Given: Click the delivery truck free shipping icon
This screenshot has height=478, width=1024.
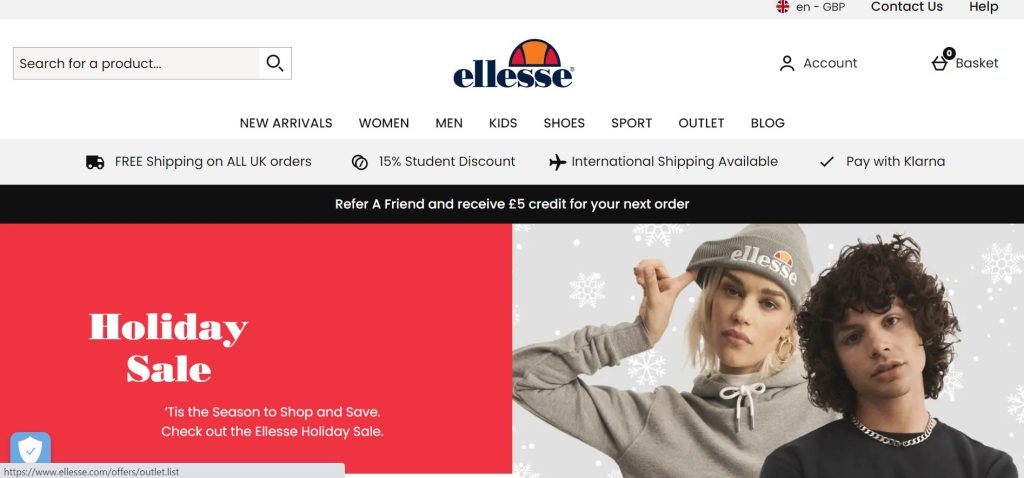Looking at the screenshot, I should 95,162.
